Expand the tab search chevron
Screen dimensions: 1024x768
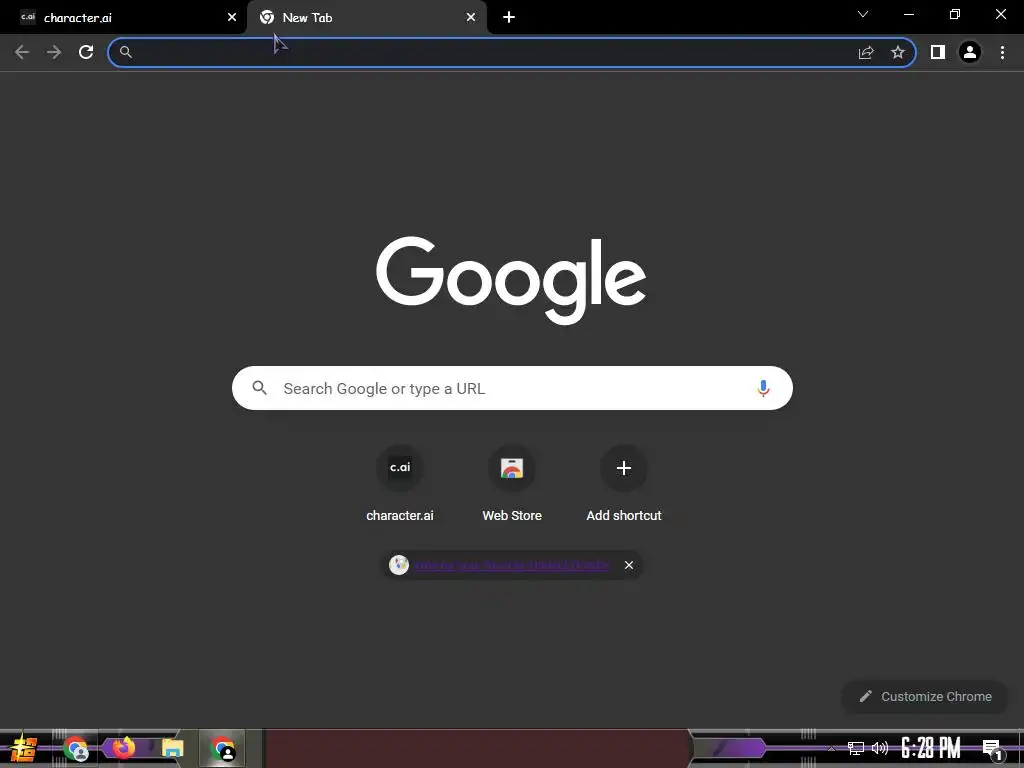pyautogui.click(x=863, y=14)
